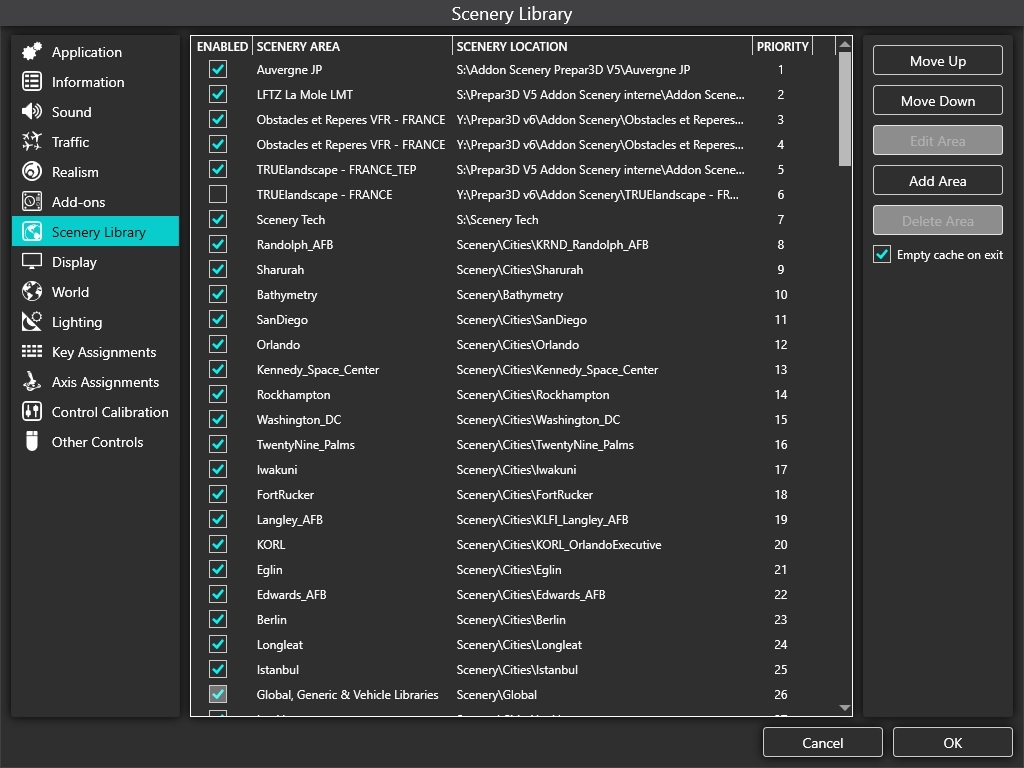Click the Add-ons icon

click(32, 202)
